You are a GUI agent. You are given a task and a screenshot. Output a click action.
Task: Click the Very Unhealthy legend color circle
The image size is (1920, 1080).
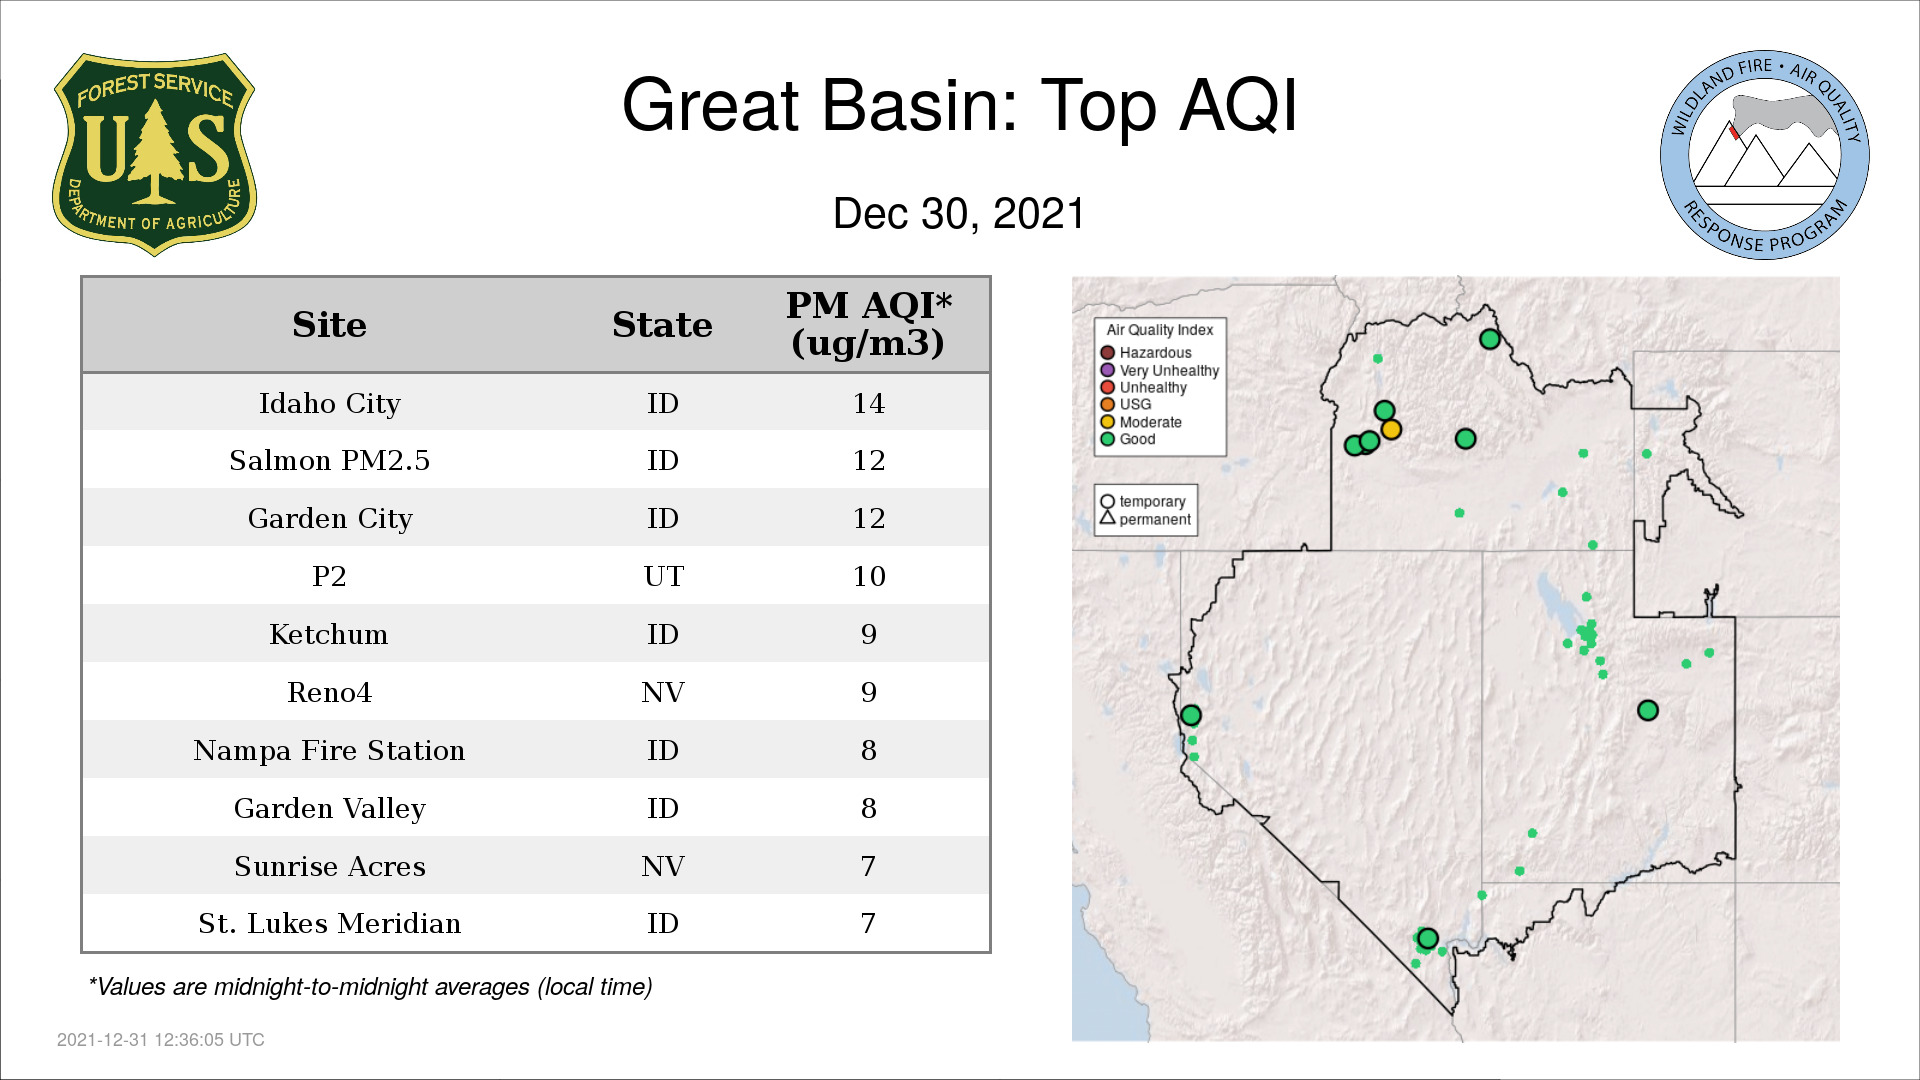[1107, 370]
